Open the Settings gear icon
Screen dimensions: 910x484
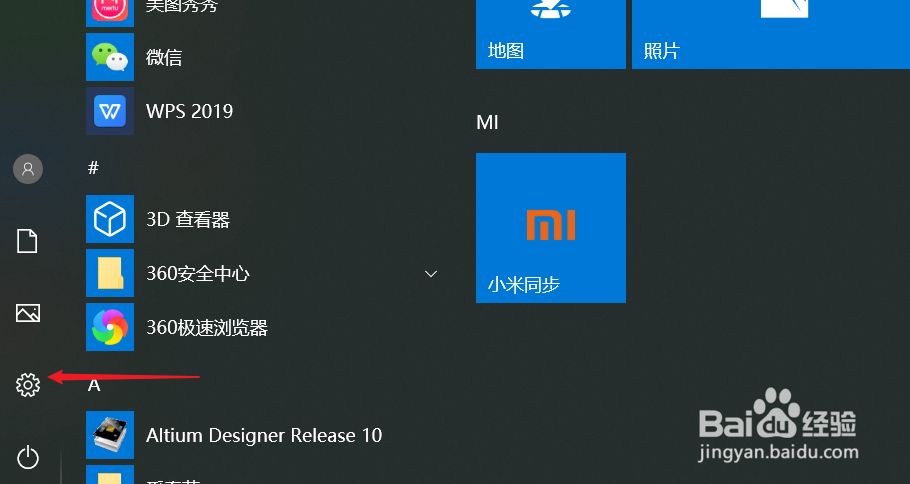tap(28, 385)
